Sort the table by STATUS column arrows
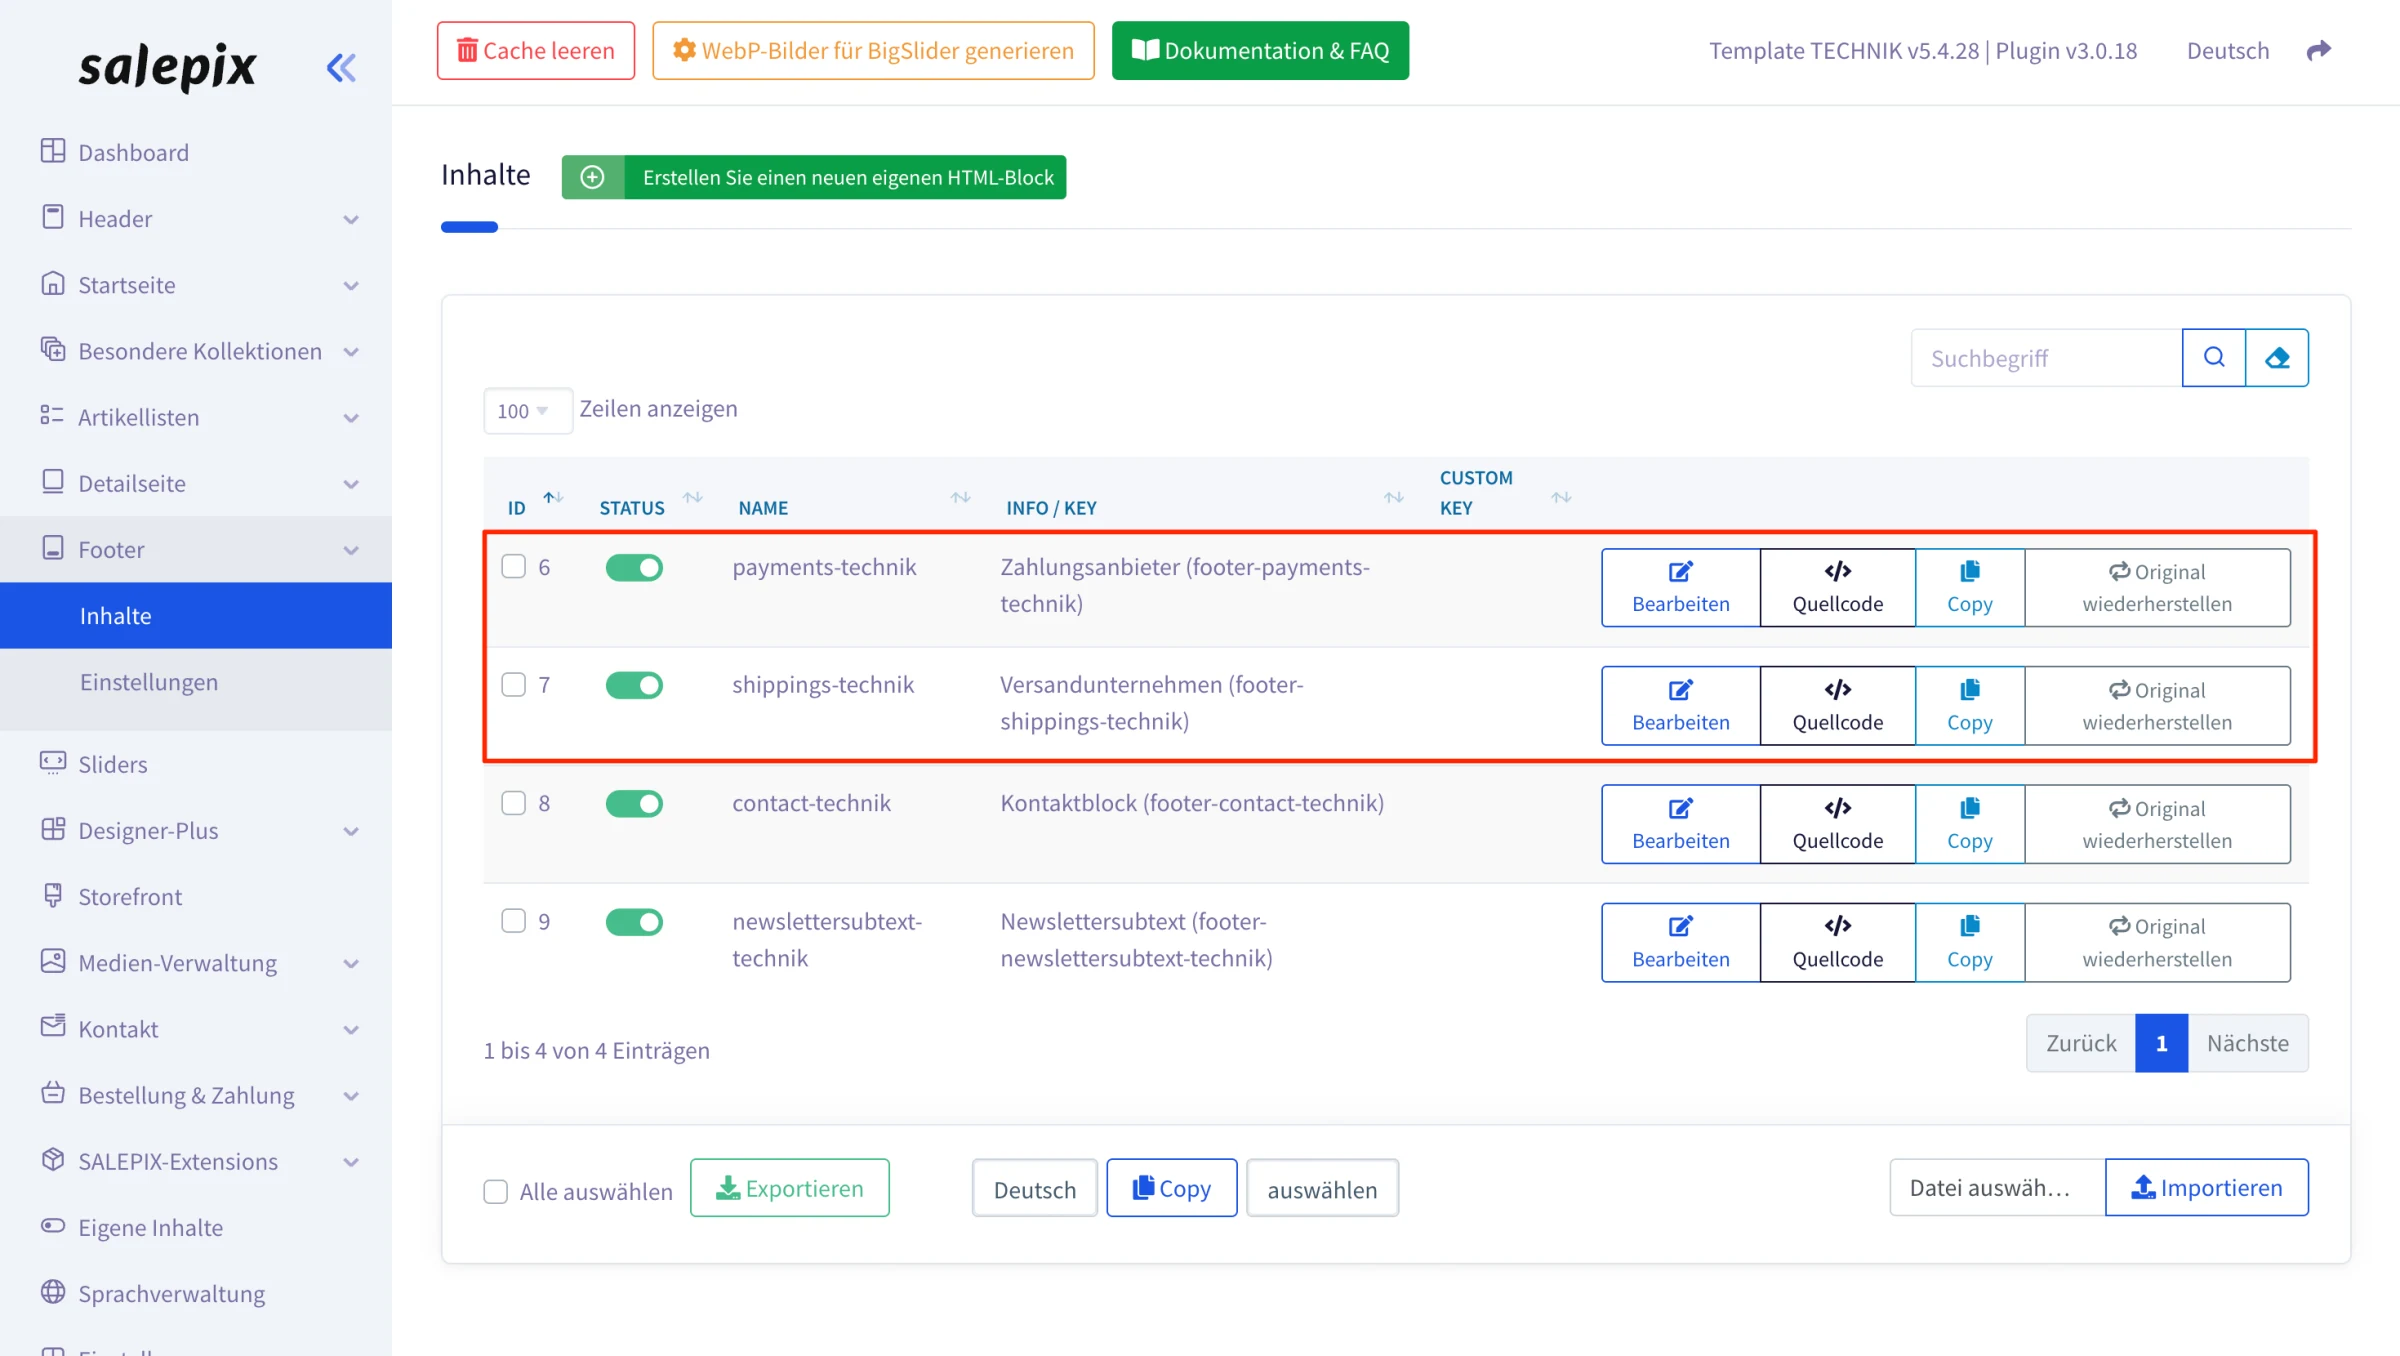 coord(693,497)
